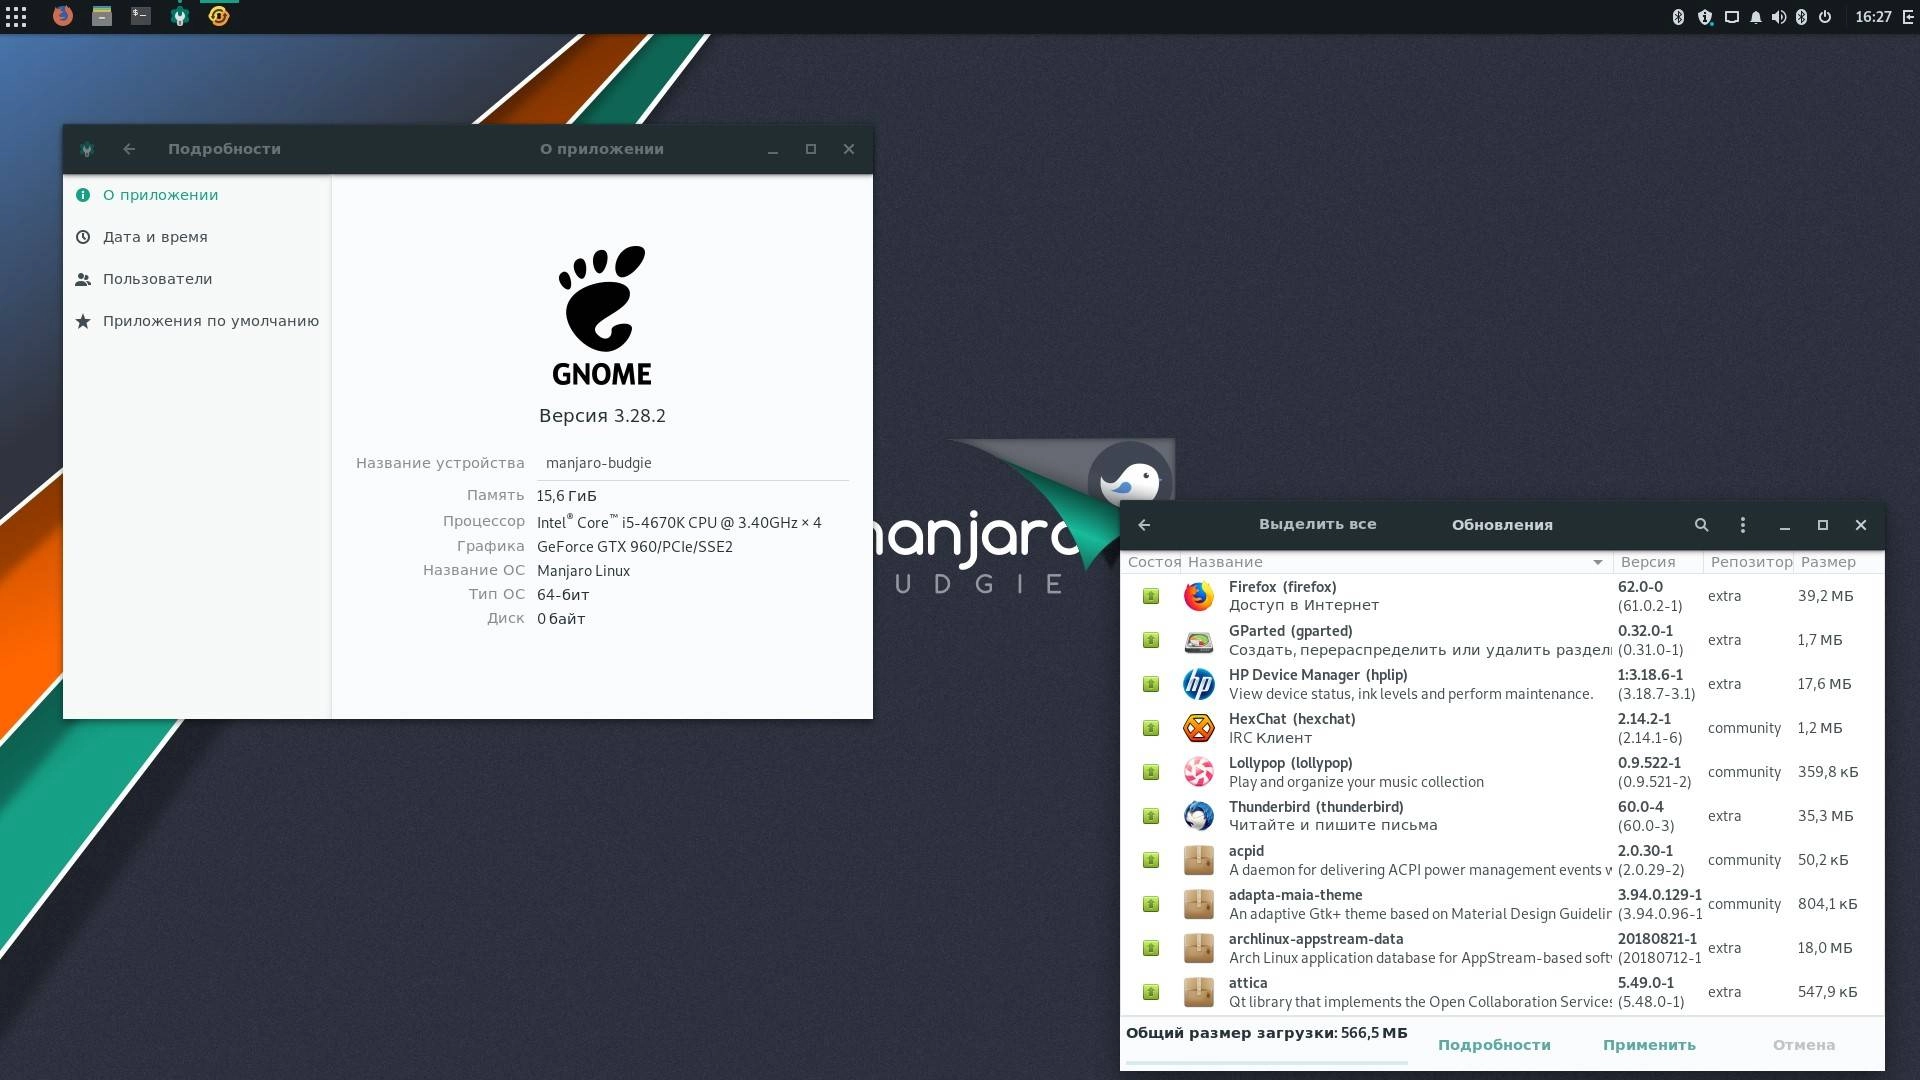Screen dimensions: 1920x1080
Task: Open the orange update manager panel icon
Action: 219,16
